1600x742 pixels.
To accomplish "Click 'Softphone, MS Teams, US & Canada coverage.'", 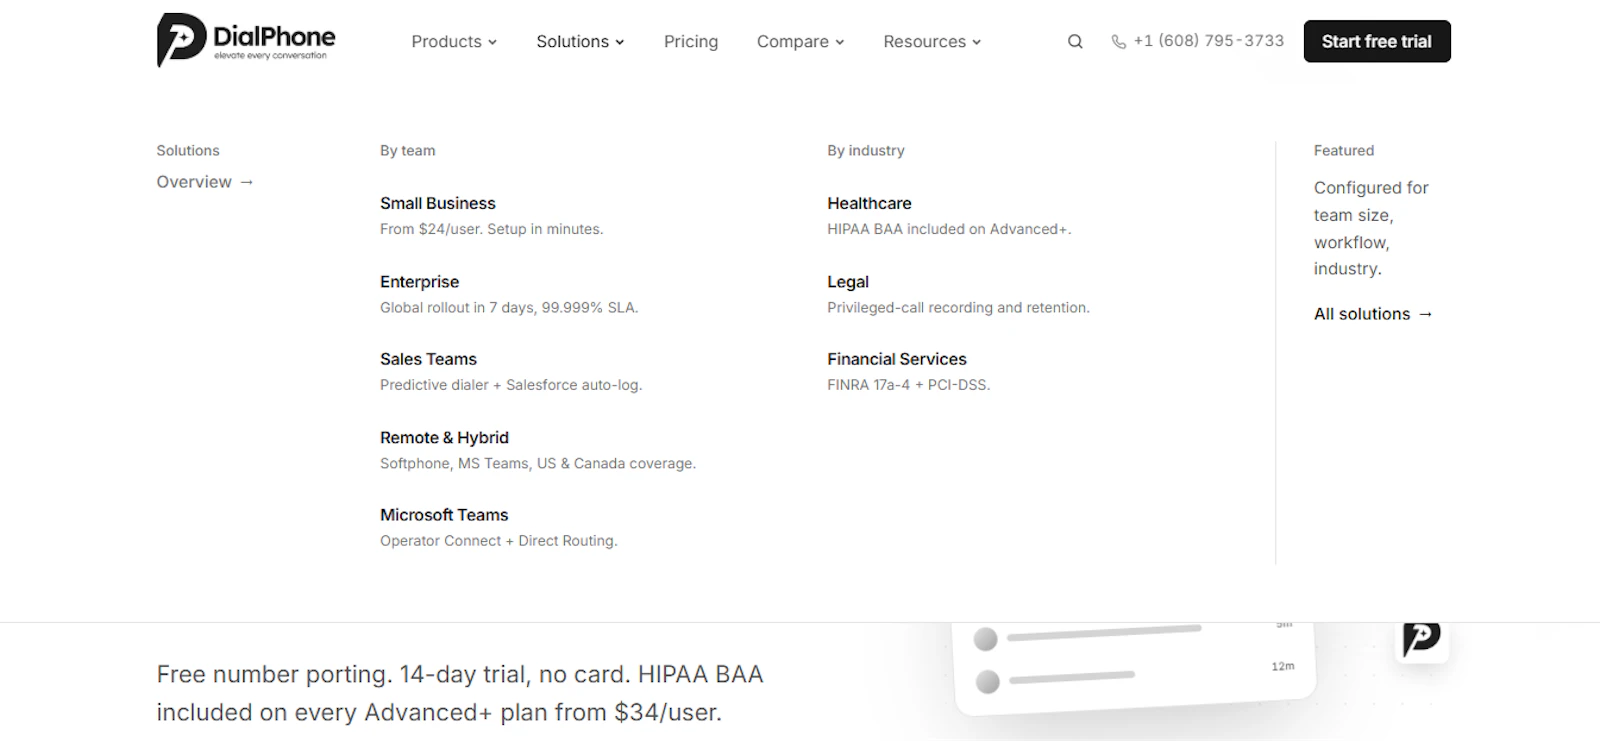I will 538,463.
